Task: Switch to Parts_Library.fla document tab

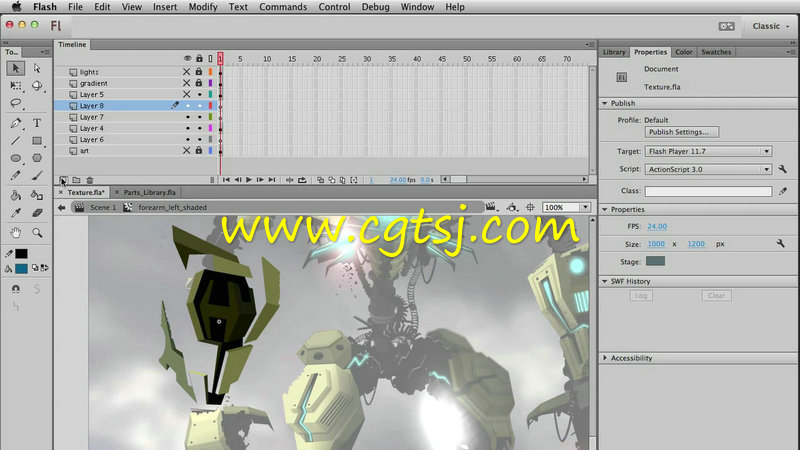Action: (149, 192)
